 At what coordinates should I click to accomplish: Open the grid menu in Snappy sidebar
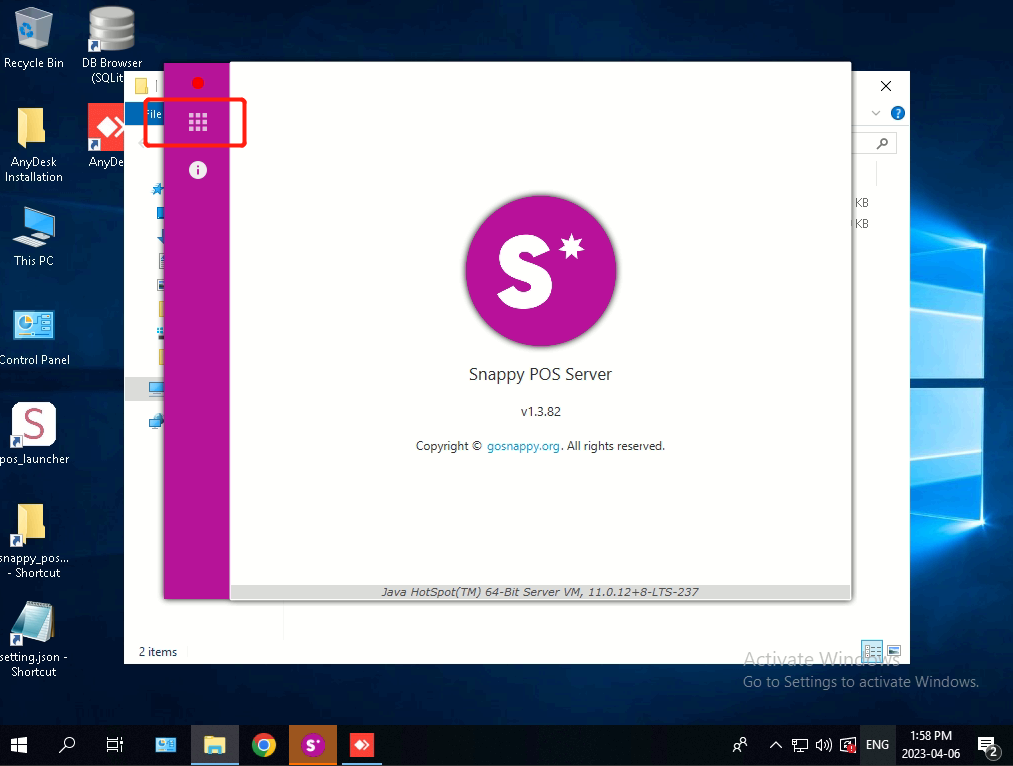tap(198, 122)
